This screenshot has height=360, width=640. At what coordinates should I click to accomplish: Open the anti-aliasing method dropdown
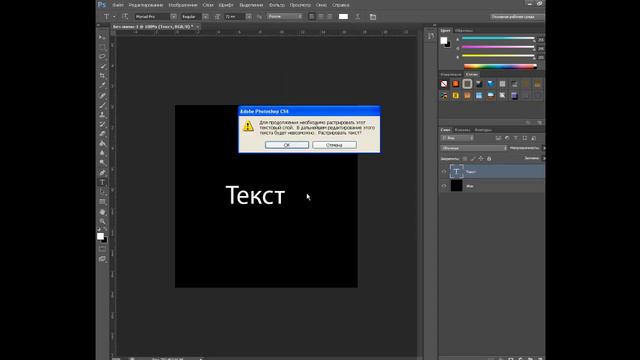(285, 16)
